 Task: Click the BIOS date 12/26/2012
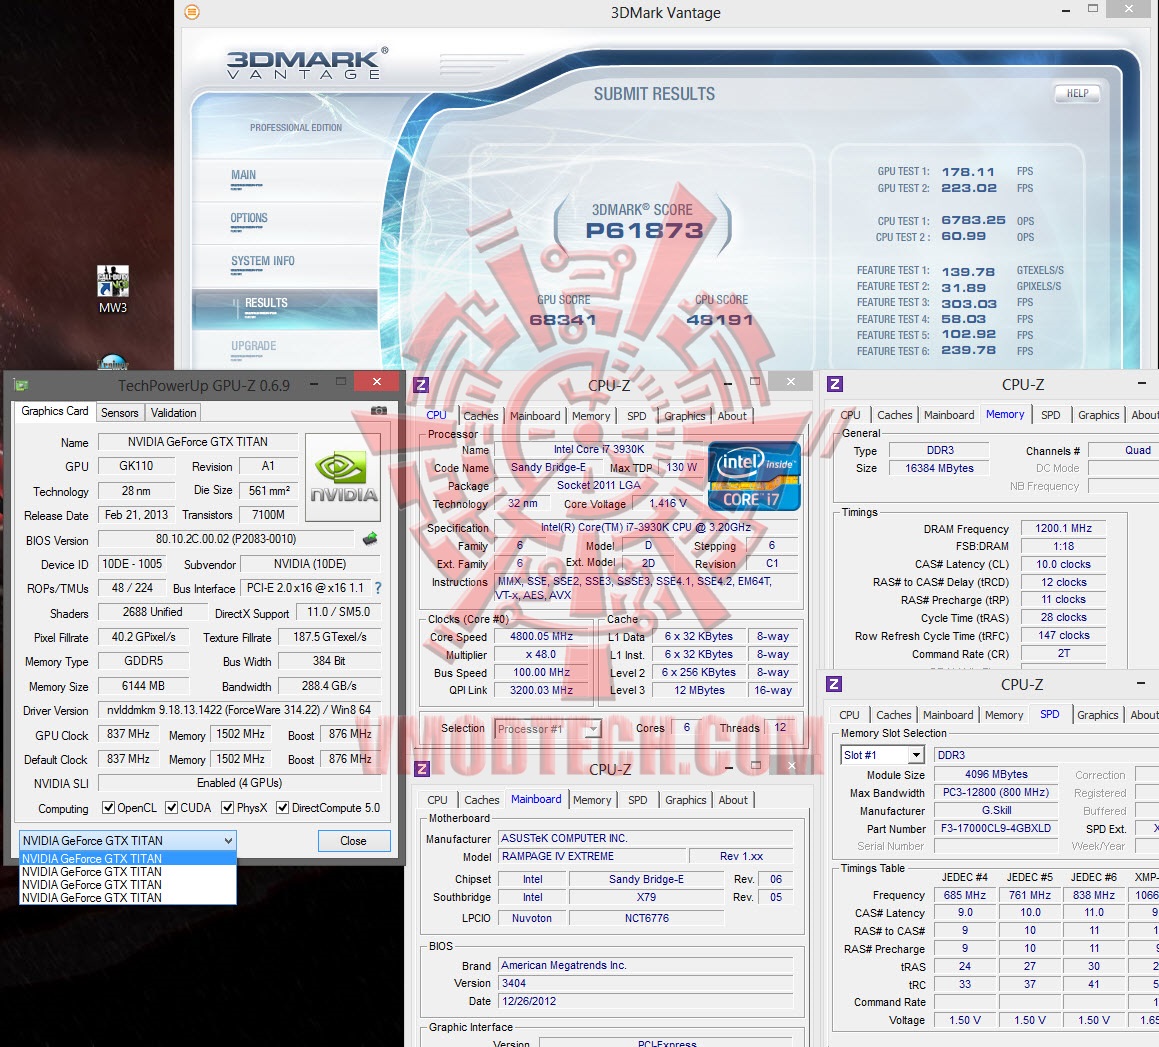[x=645, y=1001]
